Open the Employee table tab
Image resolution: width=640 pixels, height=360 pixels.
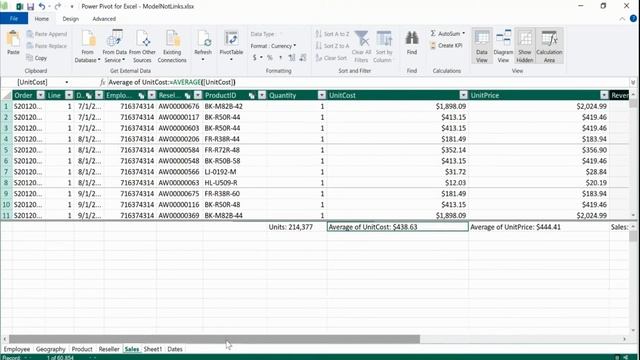pos(17,349)
